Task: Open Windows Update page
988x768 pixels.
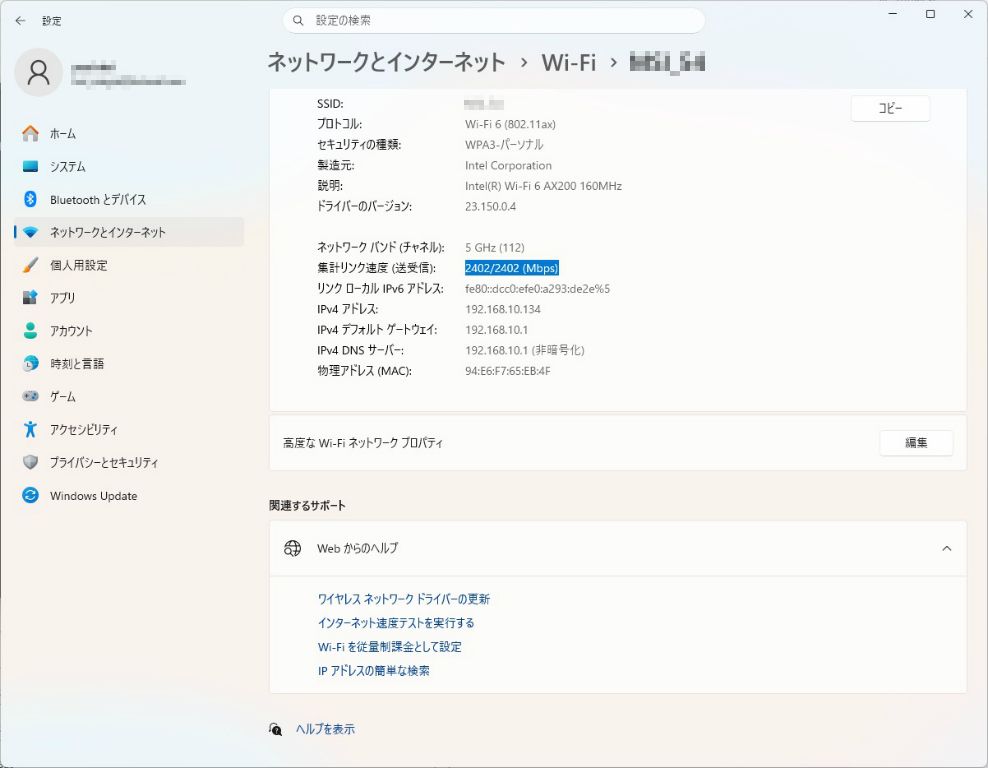Action: tap(129, 495)
